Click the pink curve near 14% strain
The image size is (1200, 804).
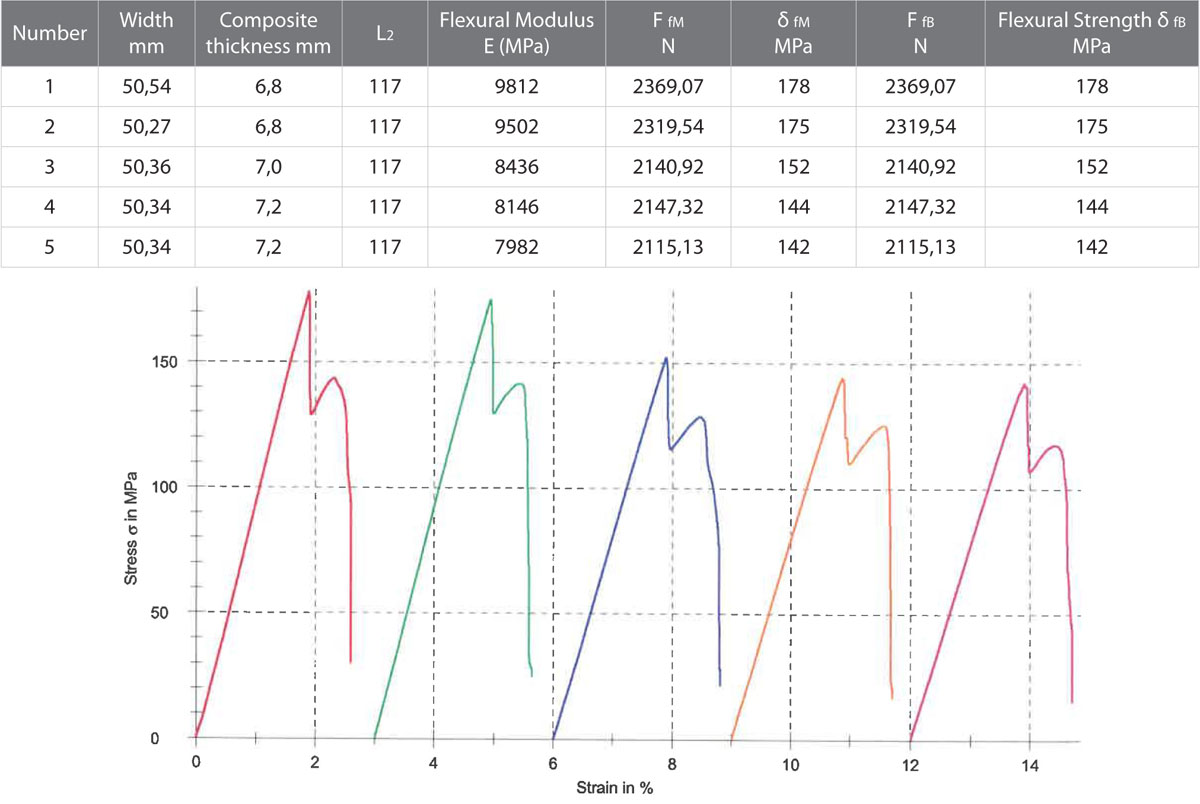coord(1022,386)
